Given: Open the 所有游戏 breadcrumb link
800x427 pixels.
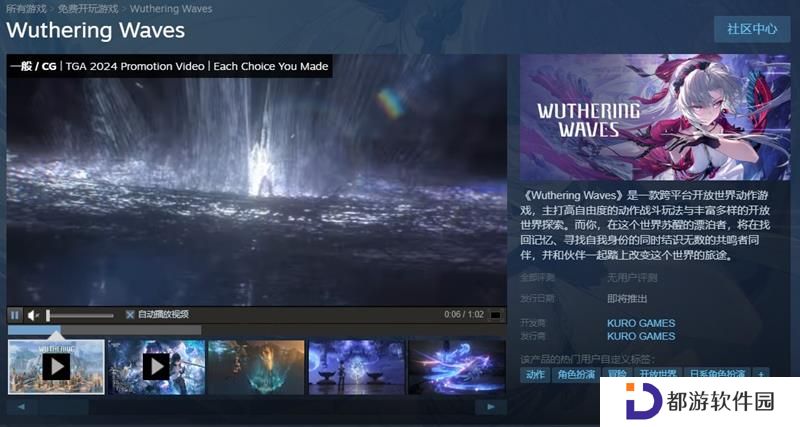Looking at the screenshot, I should point(26,9).
